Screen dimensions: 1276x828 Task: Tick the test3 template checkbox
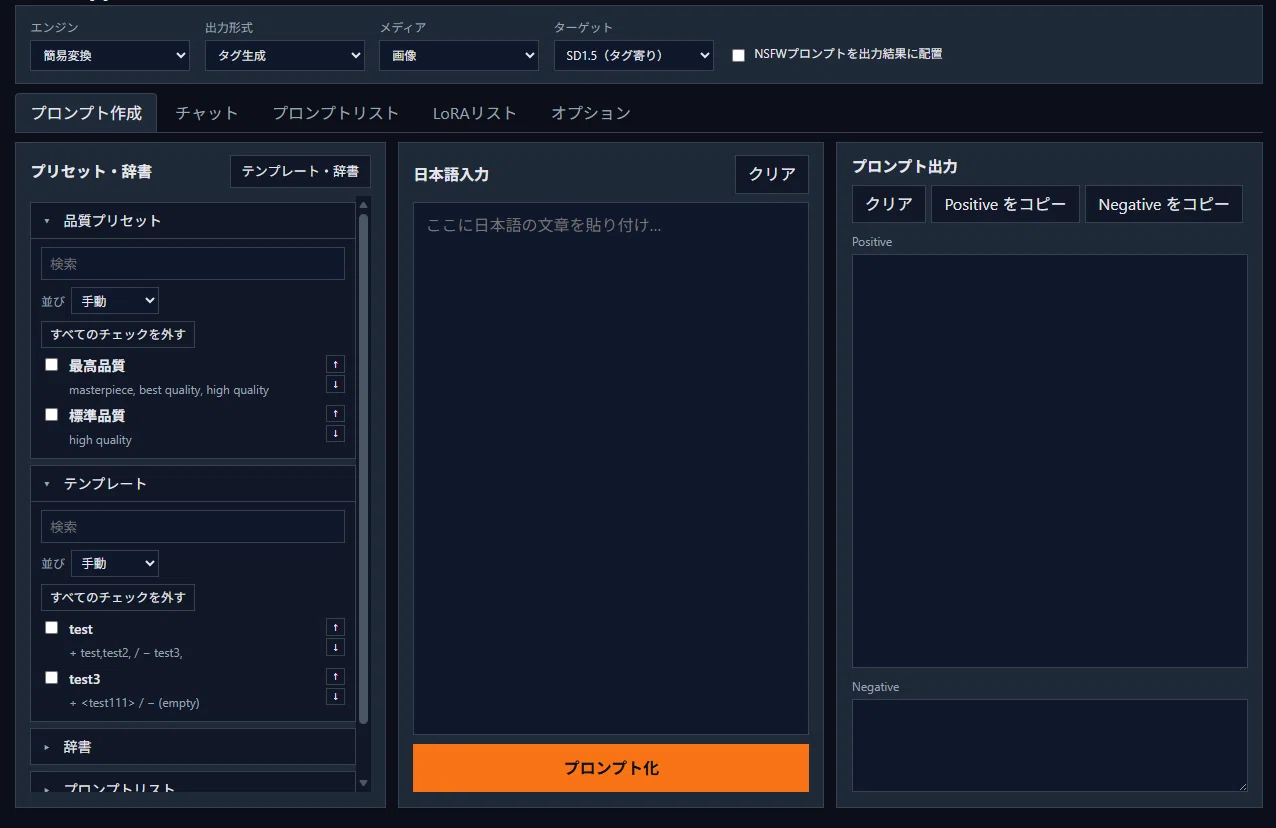click(x=51, y=677)
